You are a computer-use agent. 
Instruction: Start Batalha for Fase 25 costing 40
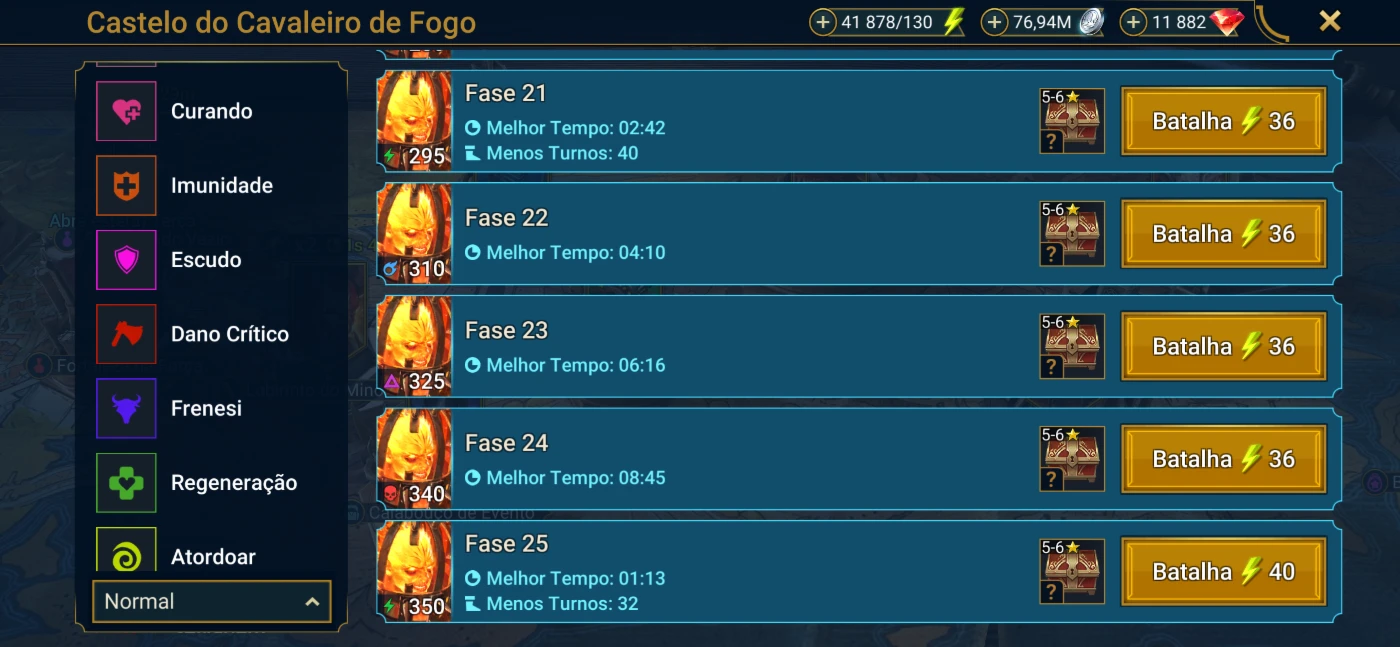coord(1224,571)
